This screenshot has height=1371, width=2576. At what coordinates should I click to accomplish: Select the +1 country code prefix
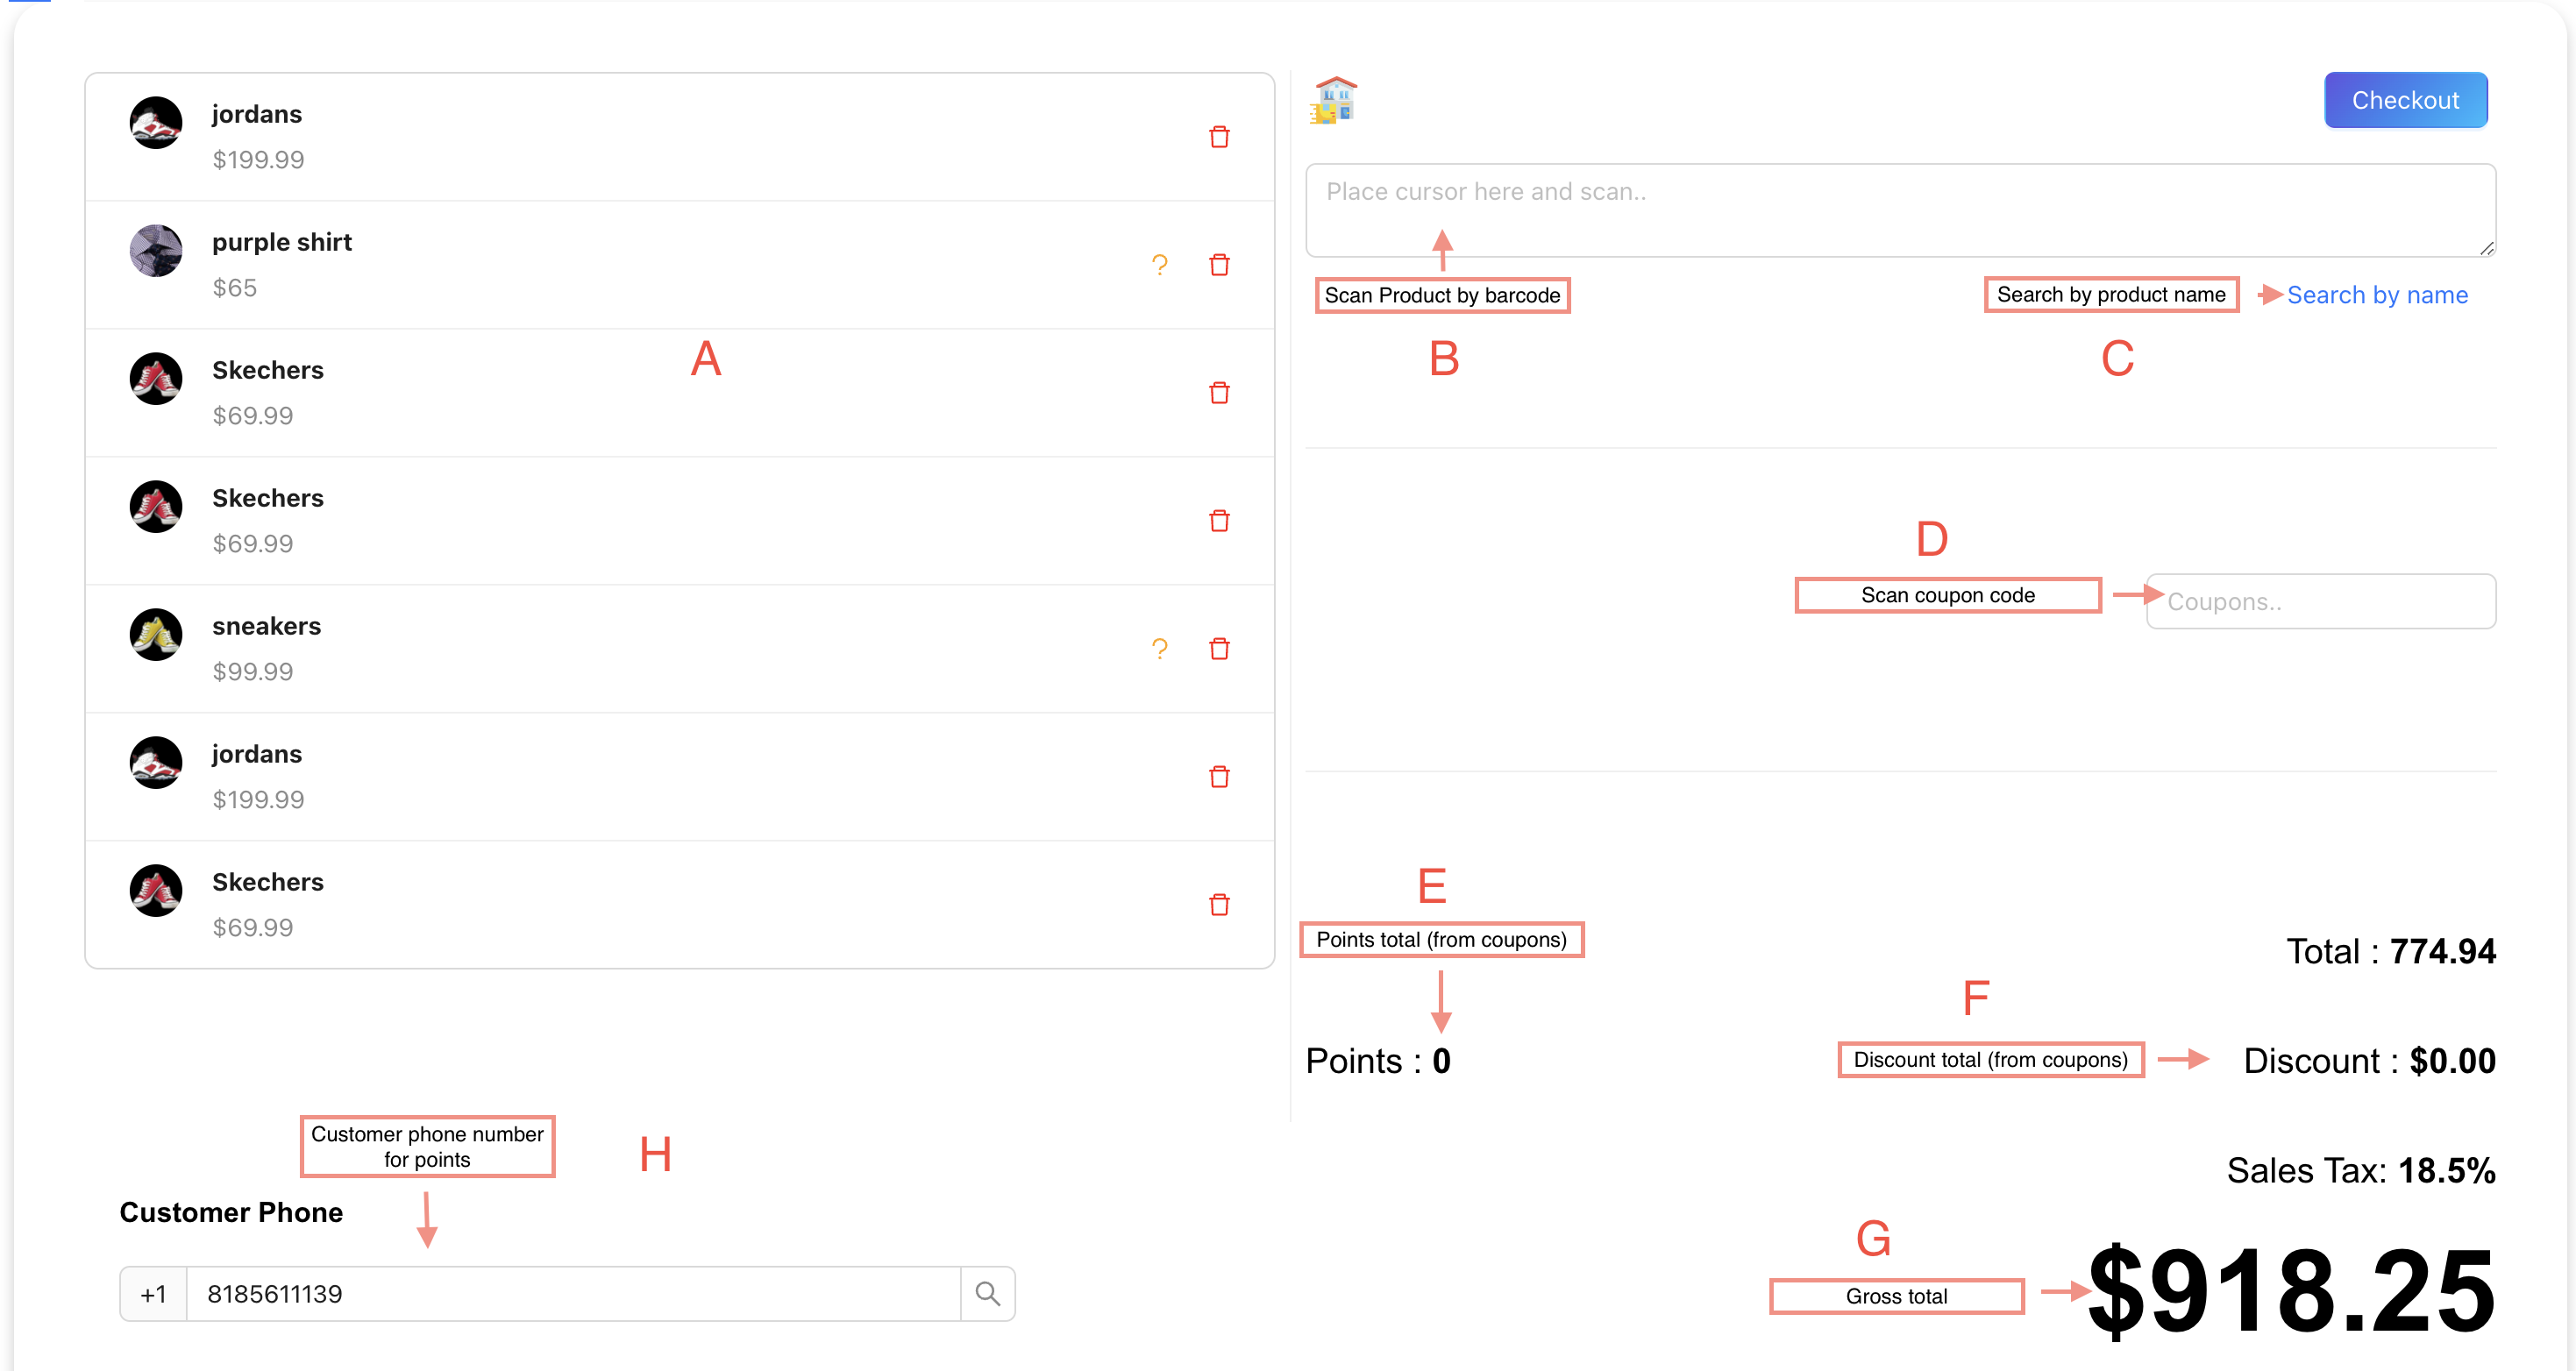[x=153, y=1293]
